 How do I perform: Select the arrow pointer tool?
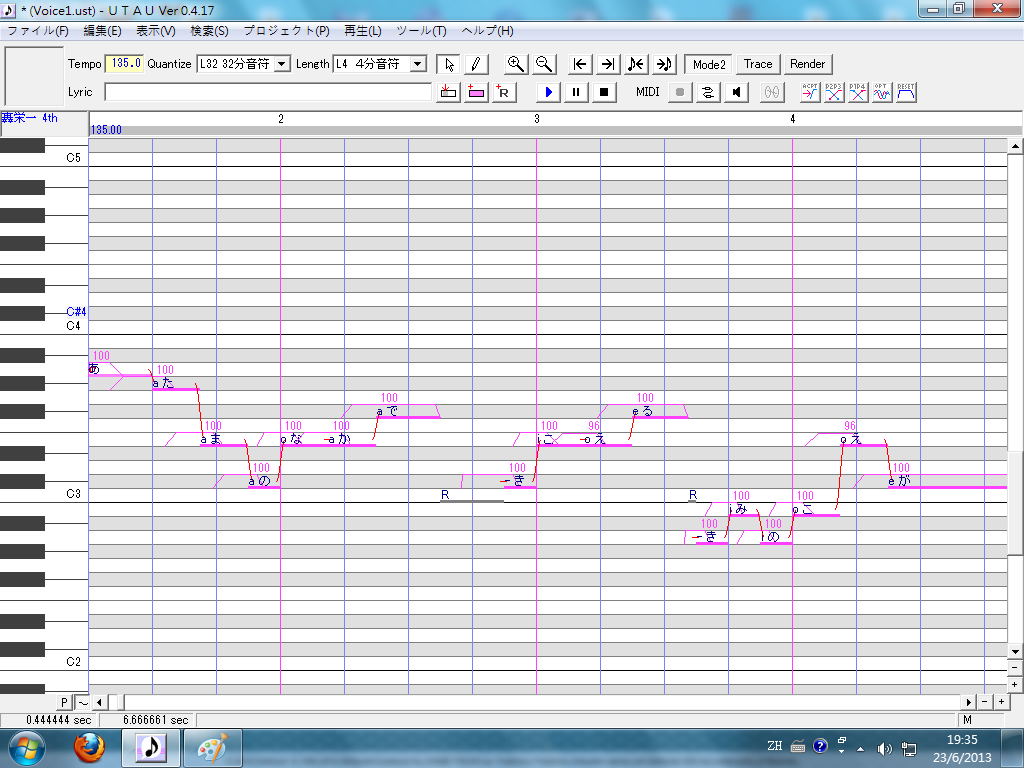point(449,64)
